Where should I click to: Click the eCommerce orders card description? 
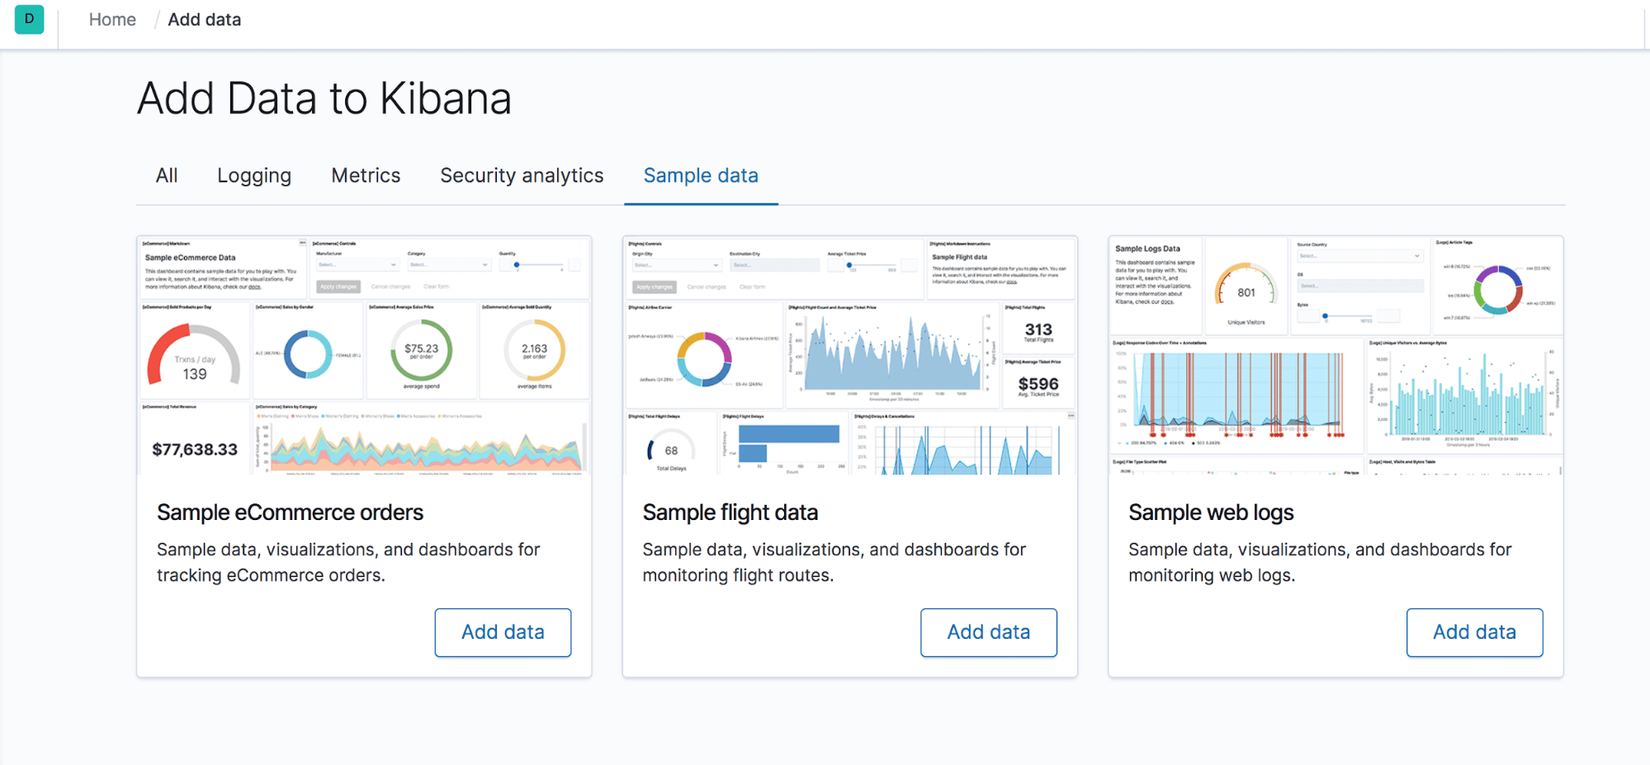(x=348, y=562)
